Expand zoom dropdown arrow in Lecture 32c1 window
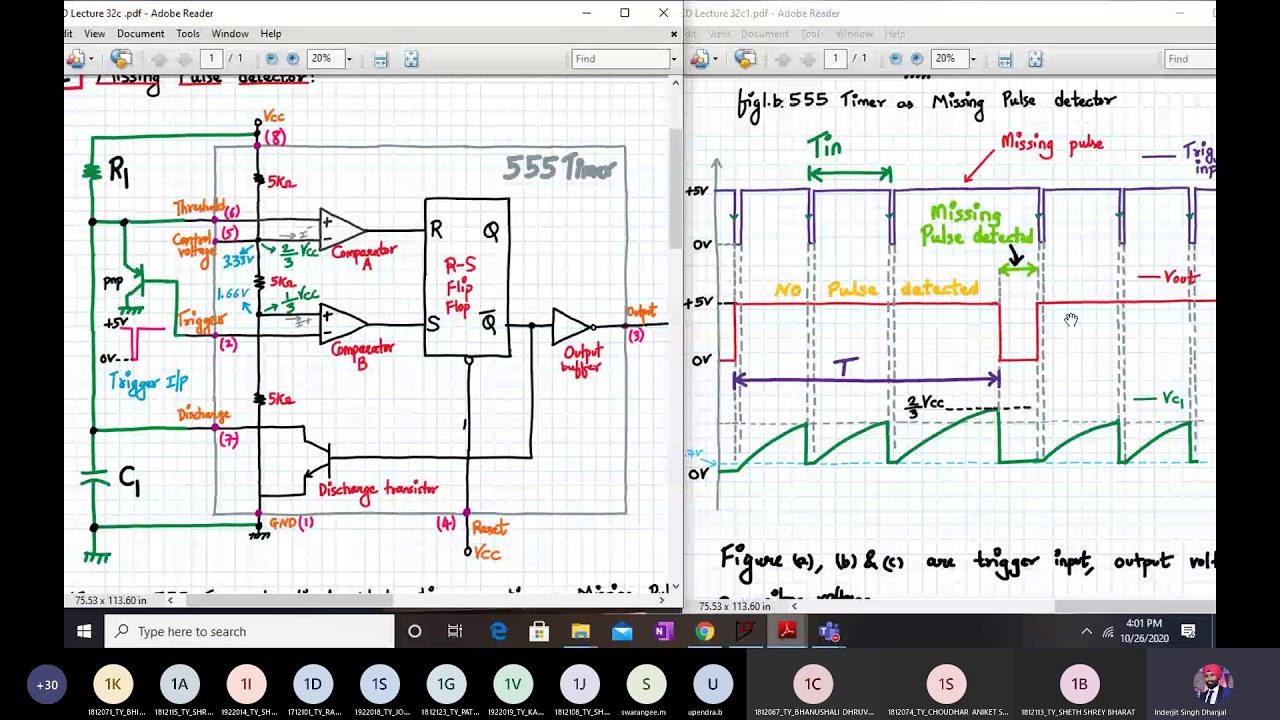1280x720 pixels. pos(972,59)
